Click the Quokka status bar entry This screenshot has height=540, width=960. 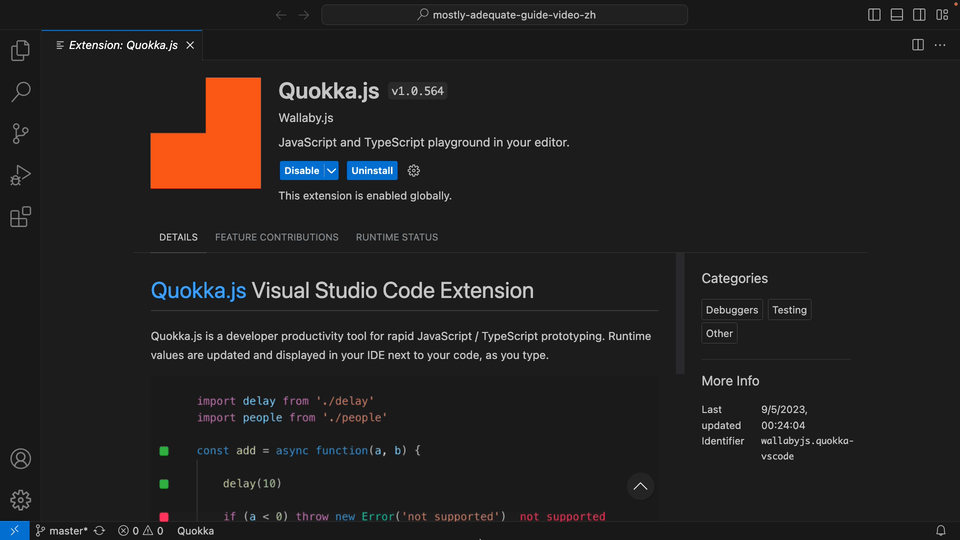[195, 531]
